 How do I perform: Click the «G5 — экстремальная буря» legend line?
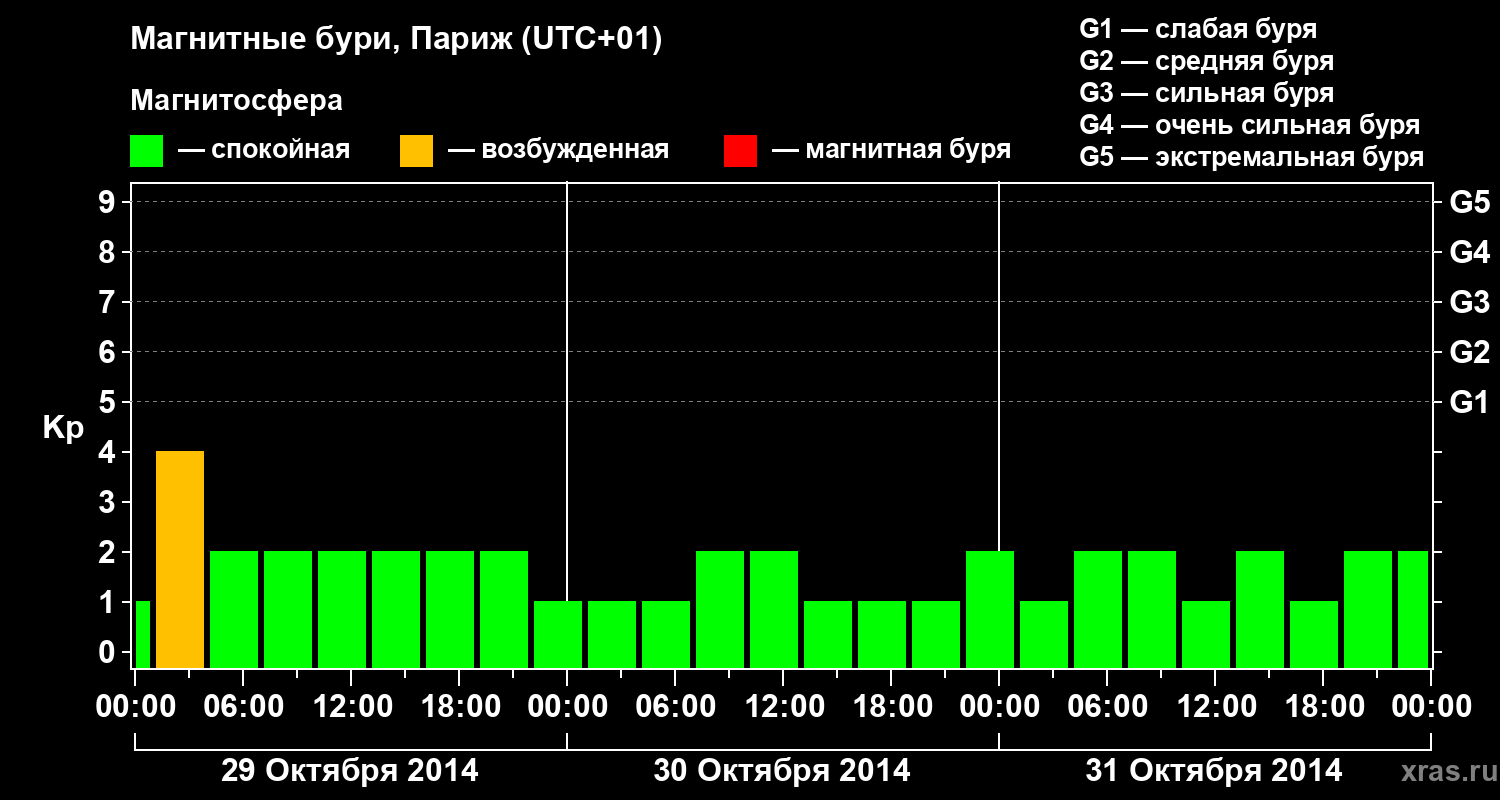pyautogui.click(x=1252, y=157)
